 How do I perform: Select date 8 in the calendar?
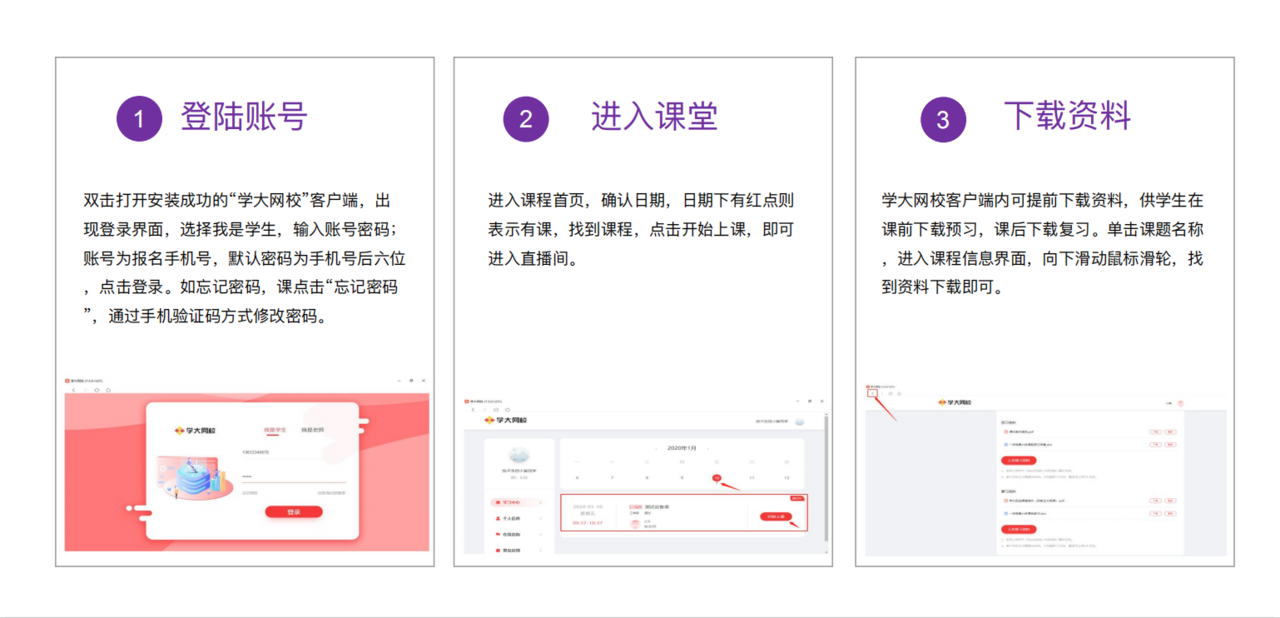coord(647,478)
